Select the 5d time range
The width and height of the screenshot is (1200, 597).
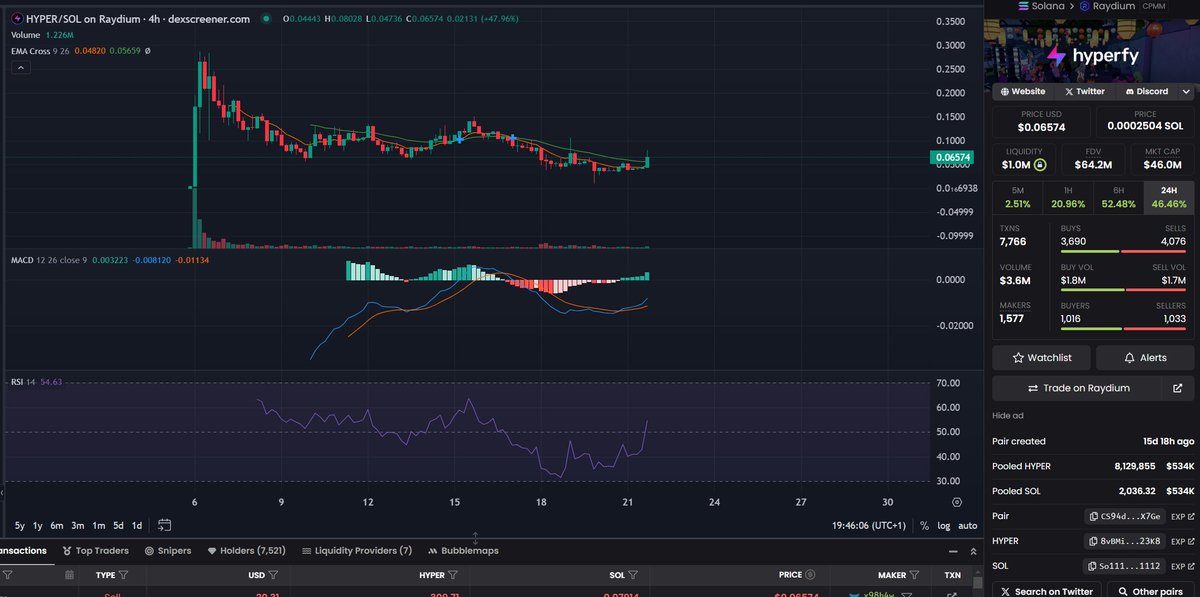pos(119,525)
